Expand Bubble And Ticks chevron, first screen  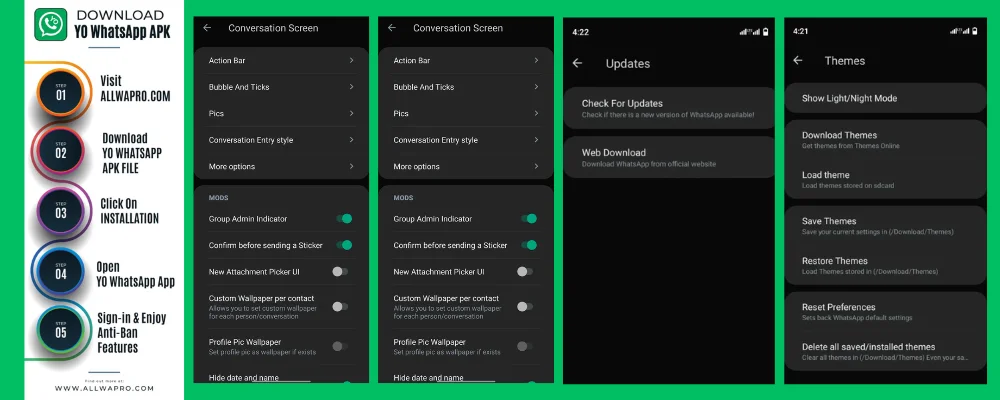tap(351, 87)
